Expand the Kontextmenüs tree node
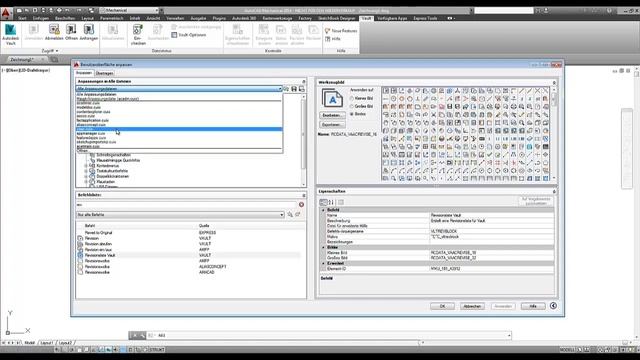The image size is (640, 360). point(86,166)
